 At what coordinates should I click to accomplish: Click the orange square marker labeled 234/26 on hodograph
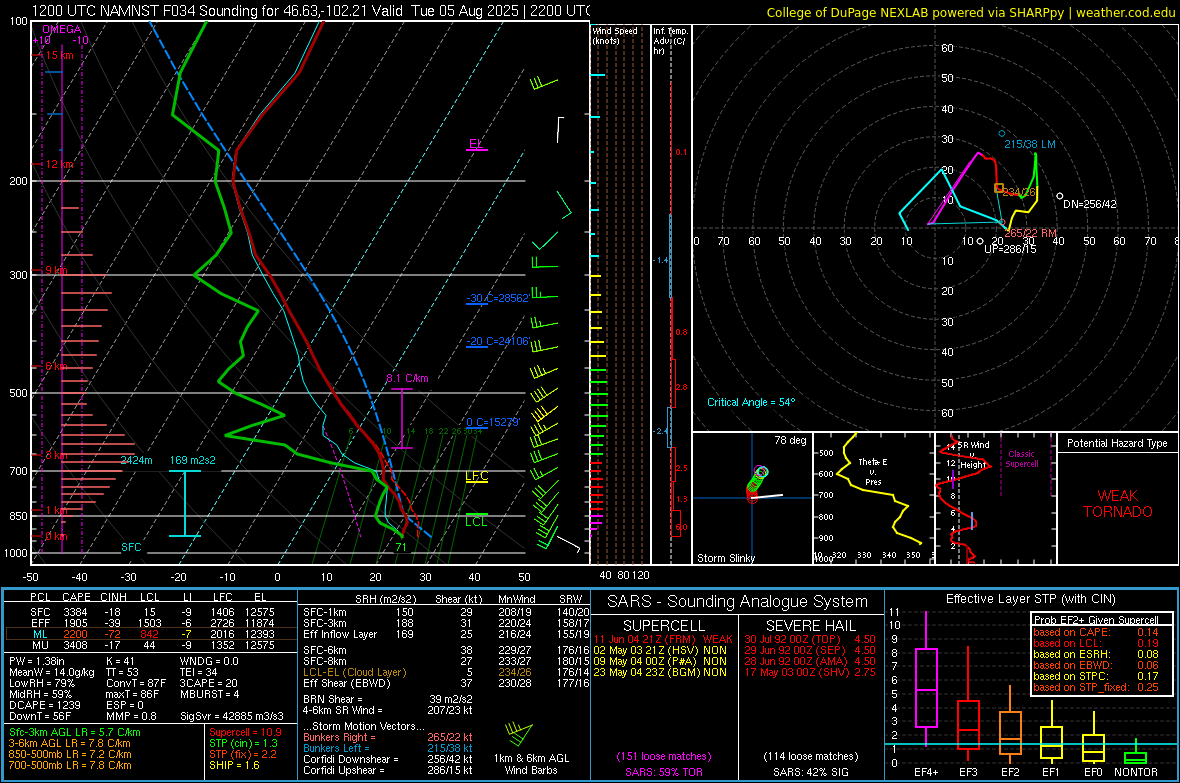tap(999, 188)
